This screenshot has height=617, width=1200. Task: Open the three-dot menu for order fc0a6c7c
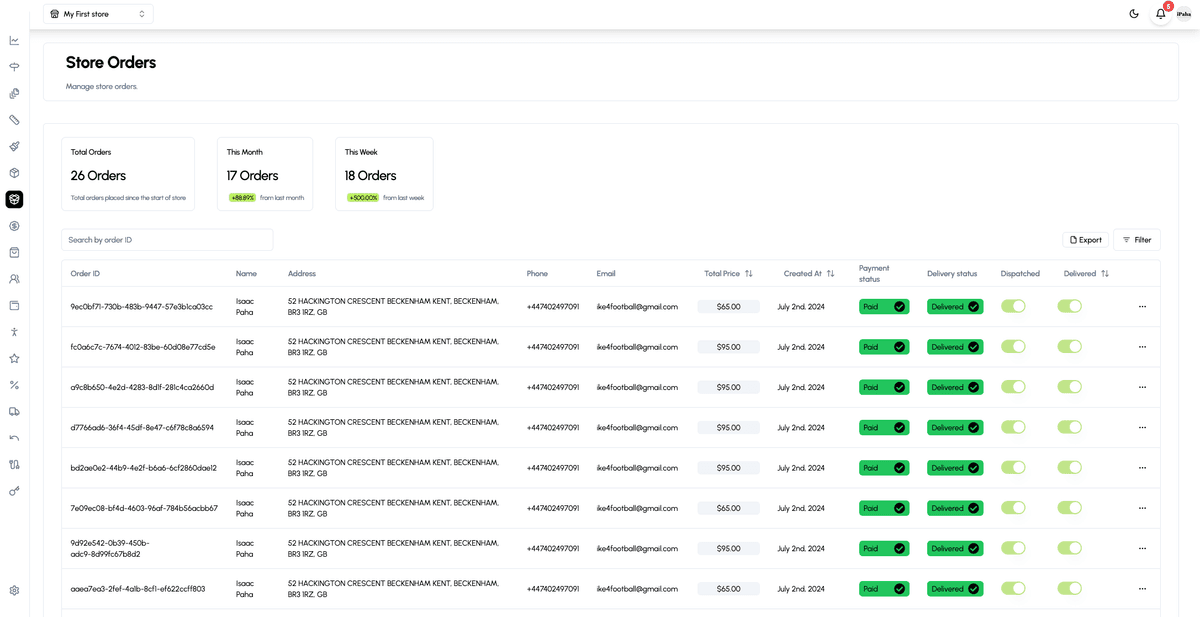pos(1142,347)
